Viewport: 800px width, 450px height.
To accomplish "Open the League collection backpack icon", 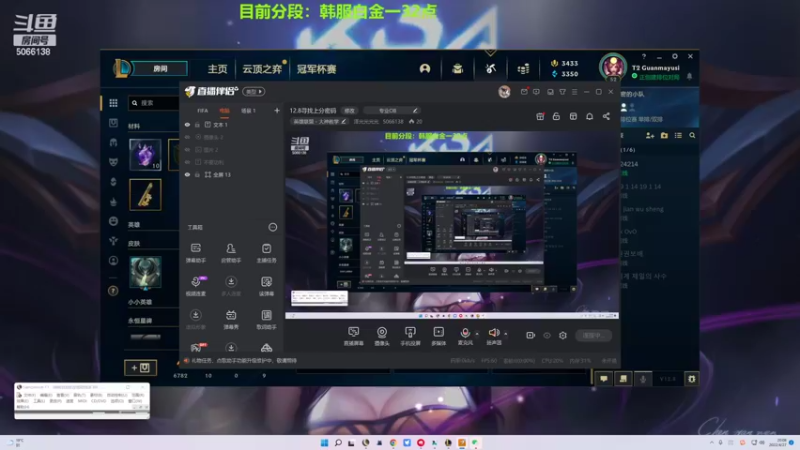I will tap(458, 68).
